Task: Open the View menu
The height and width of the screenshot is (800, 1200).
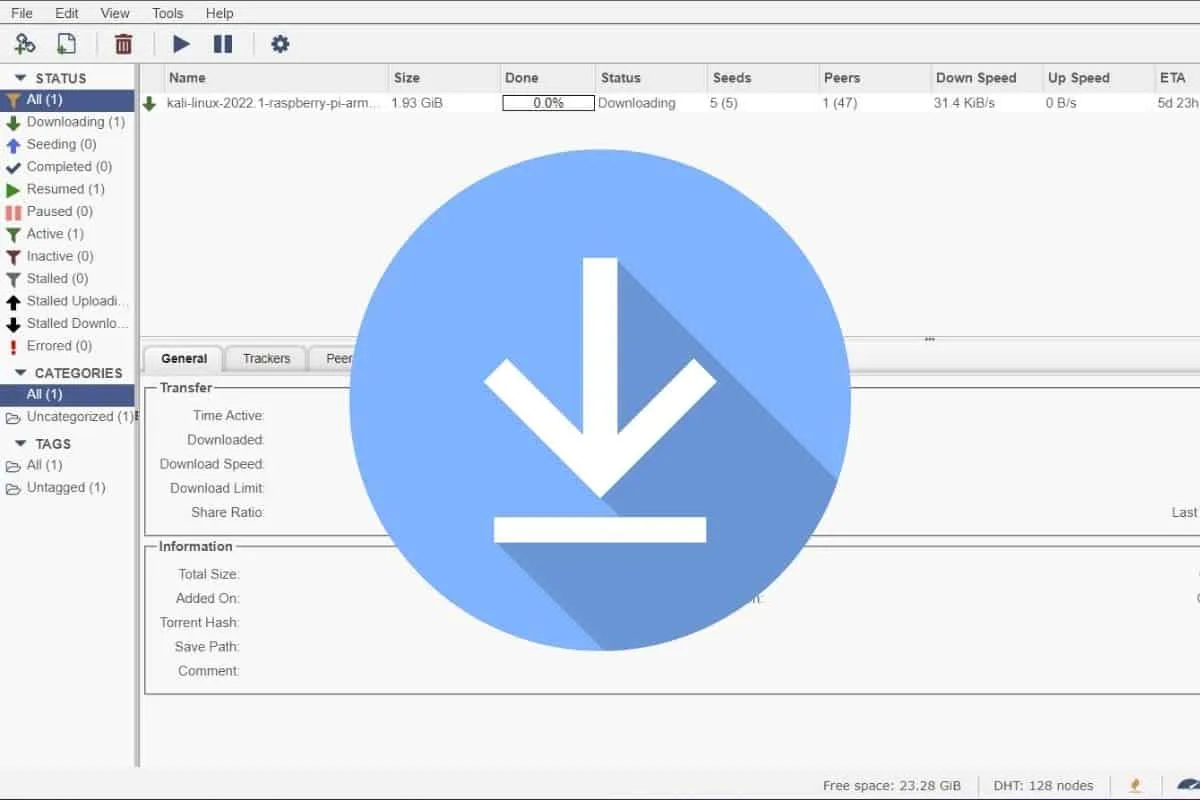Action: click(x=115, y=13)
